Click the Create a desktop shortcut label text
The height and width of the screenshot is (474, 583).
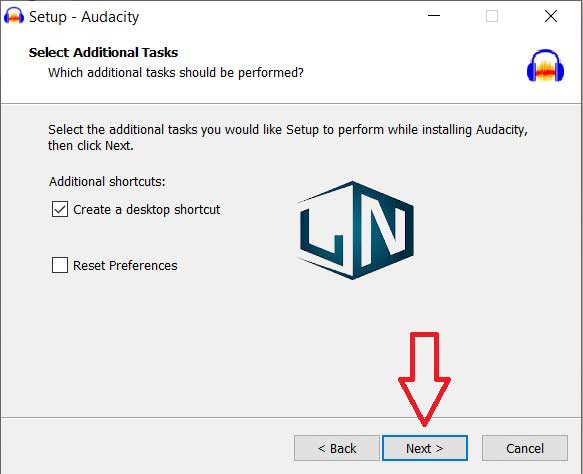pos(146,210)
